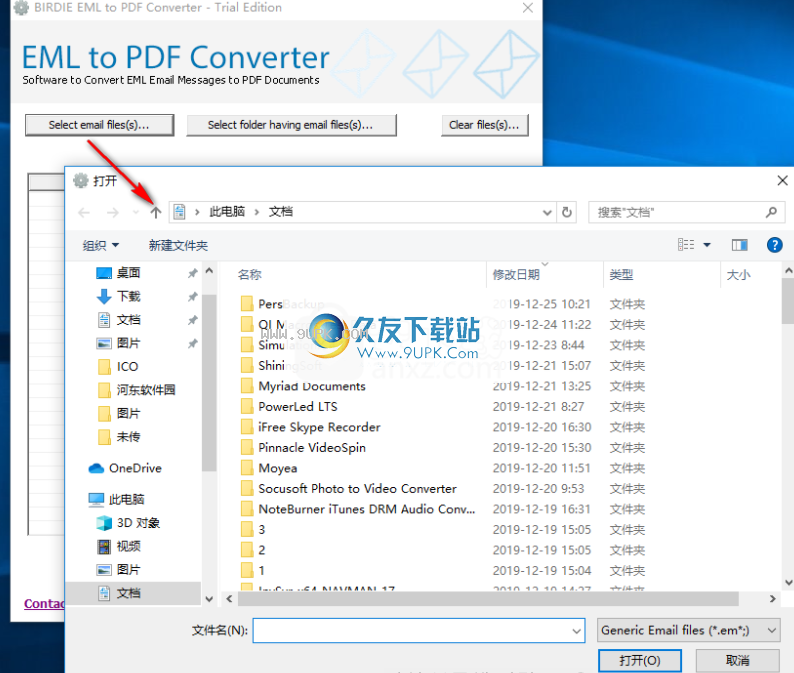This screenshot has height=673, width=794.
Task: Refresh the current folder listing
Action: pos(567,212)
